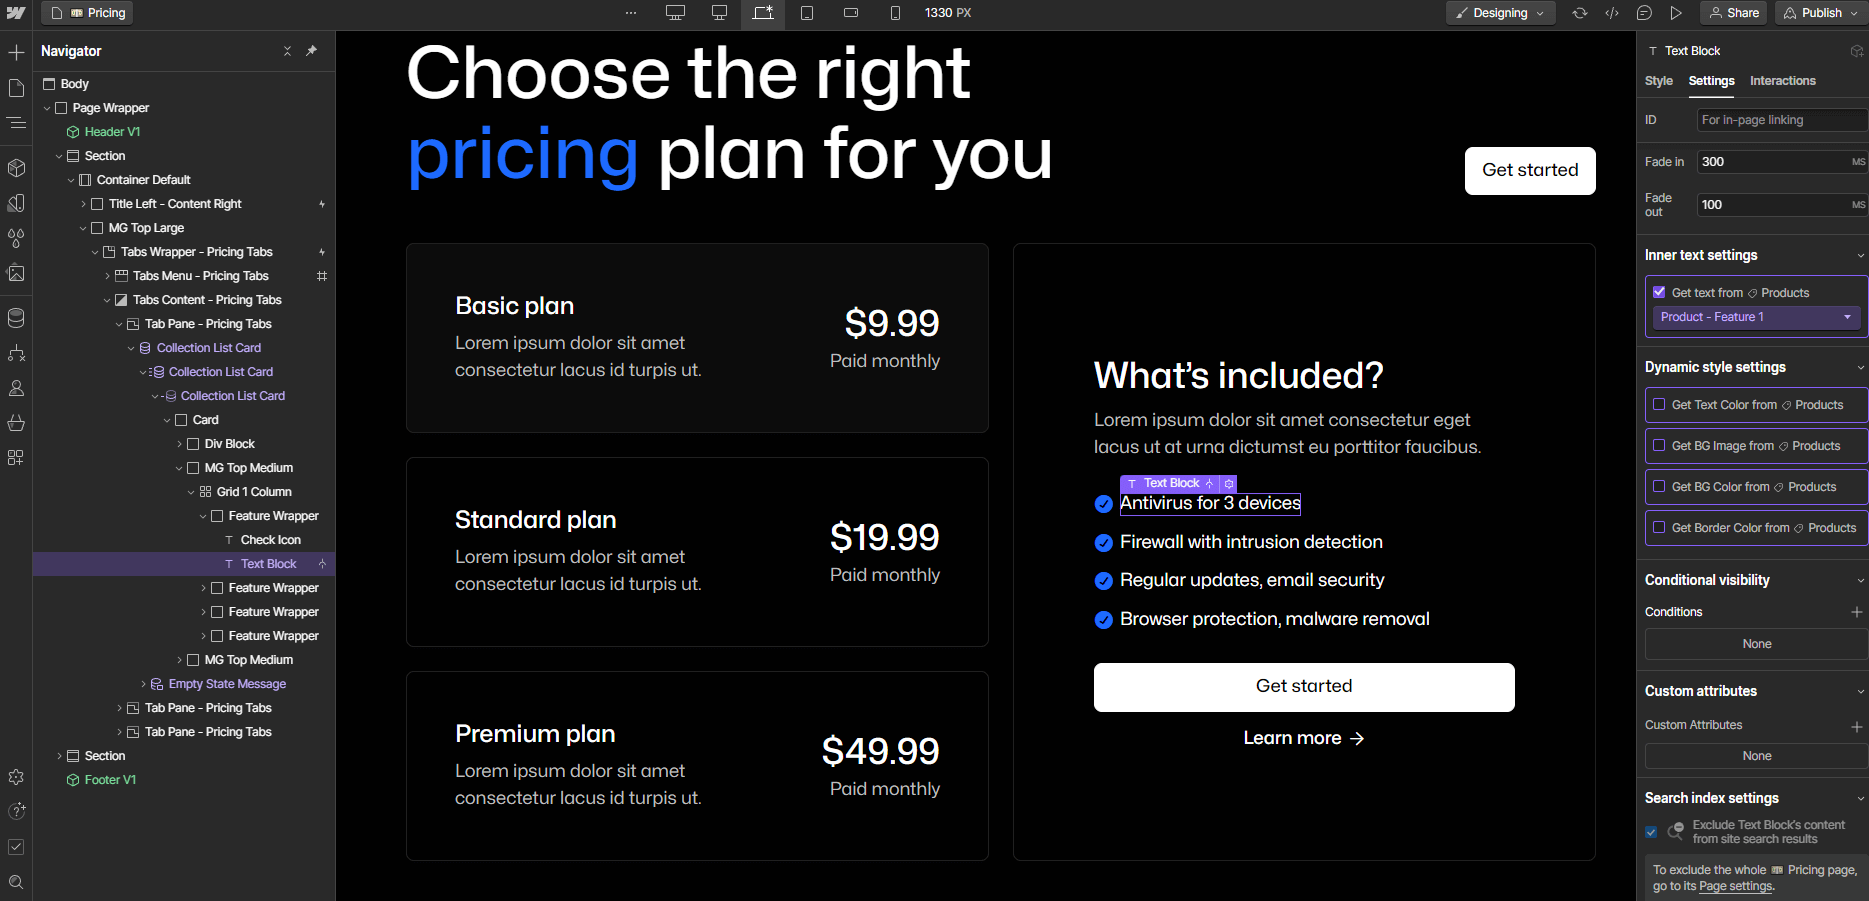The height and width of the screenshot is (901, 1869).
Task: Open the Ecommerce basket panel
Action: pyautogui.click(x=16, y=422)
